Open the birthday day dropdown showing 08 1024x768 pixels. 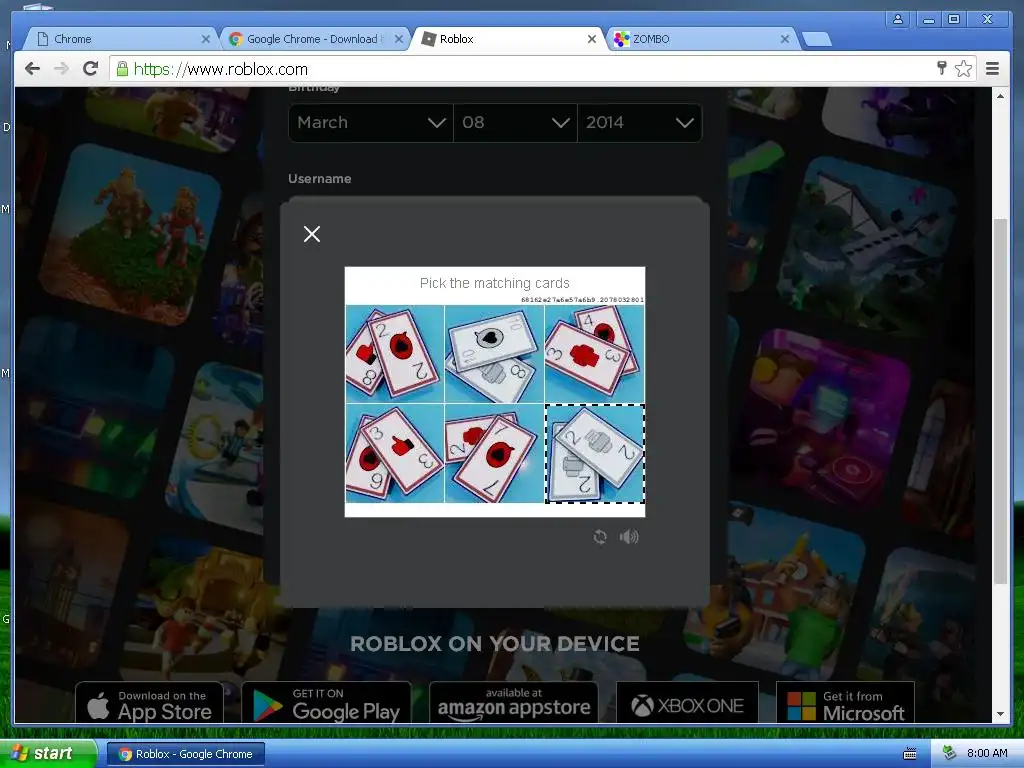click(x=515, y=122)
